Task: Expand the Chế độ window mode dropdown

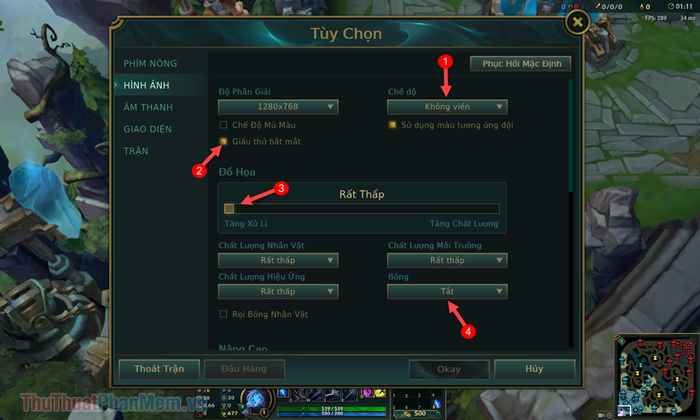Action: (x=447, y=107)
